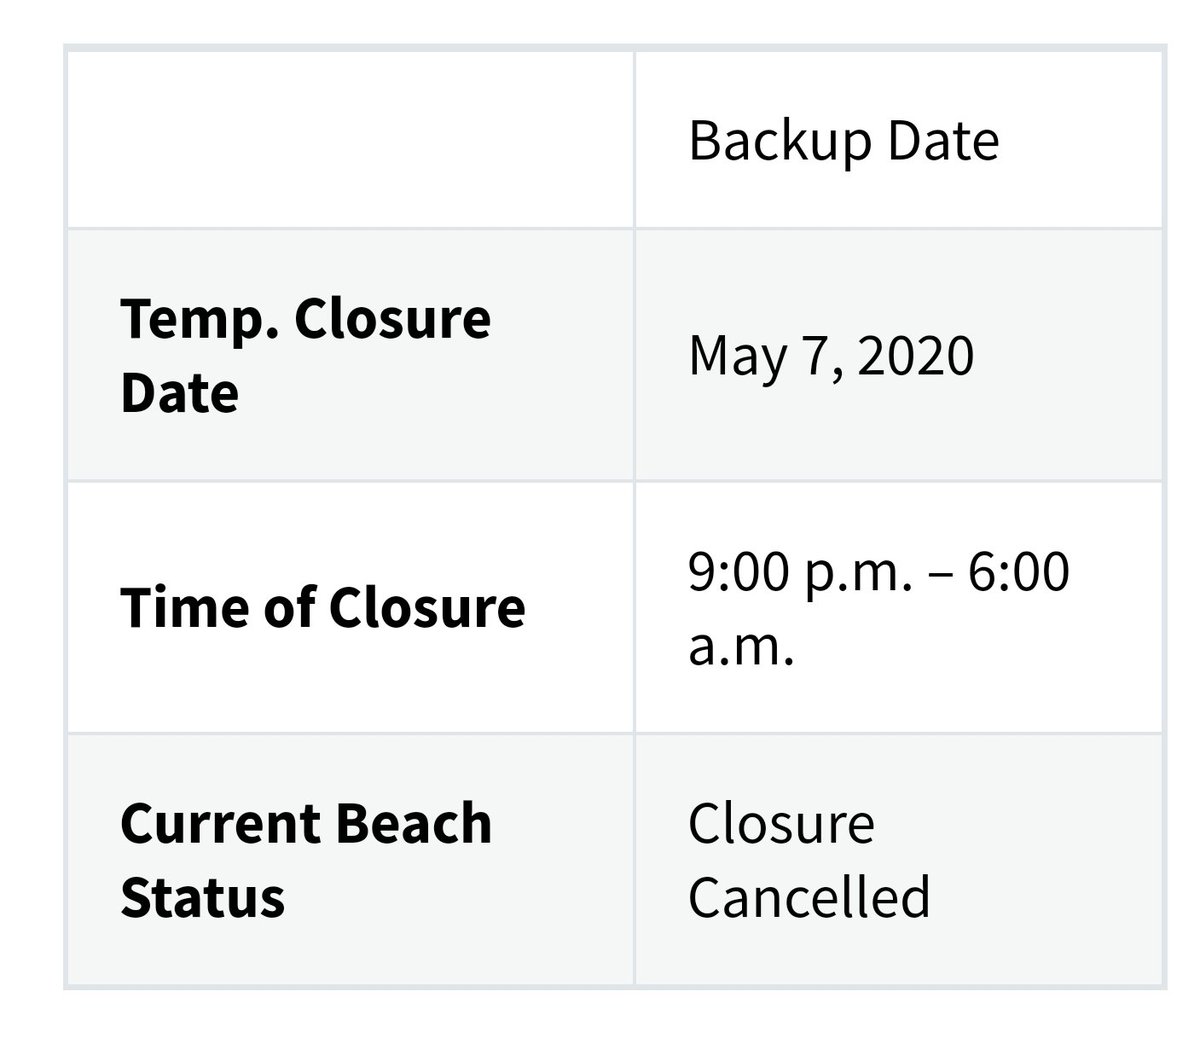Select the Time of Closure row label
The height and width of the screenshot is (1038, 1200).
tap(322, 607)
